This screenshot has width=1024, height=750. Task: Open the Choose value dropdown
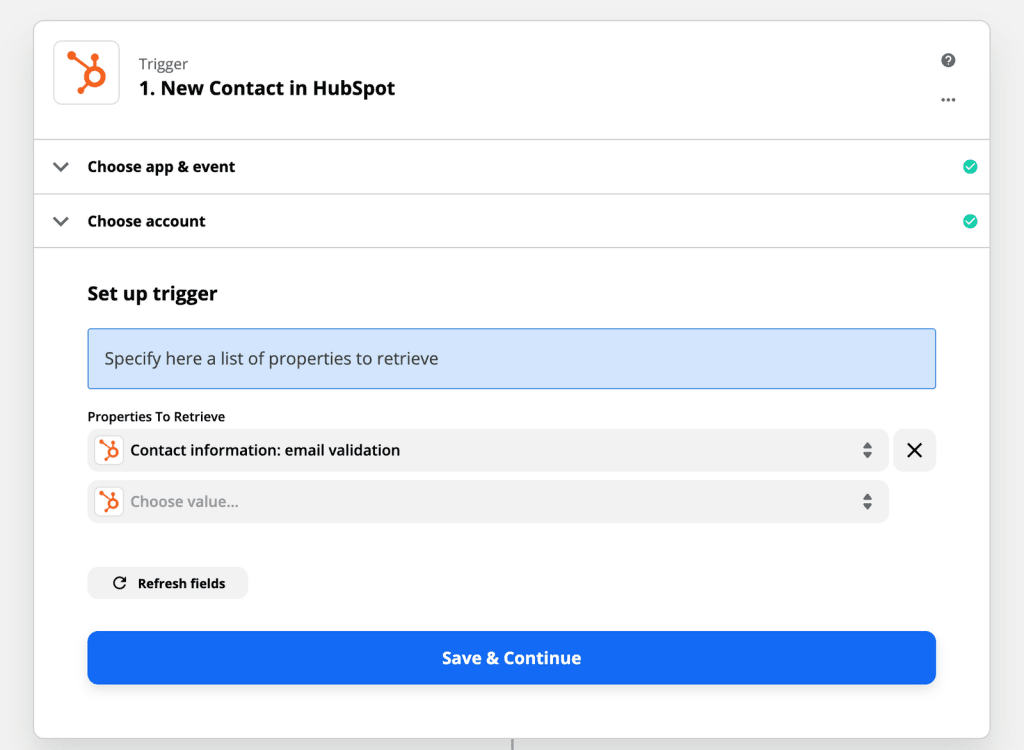coord(488,502)
